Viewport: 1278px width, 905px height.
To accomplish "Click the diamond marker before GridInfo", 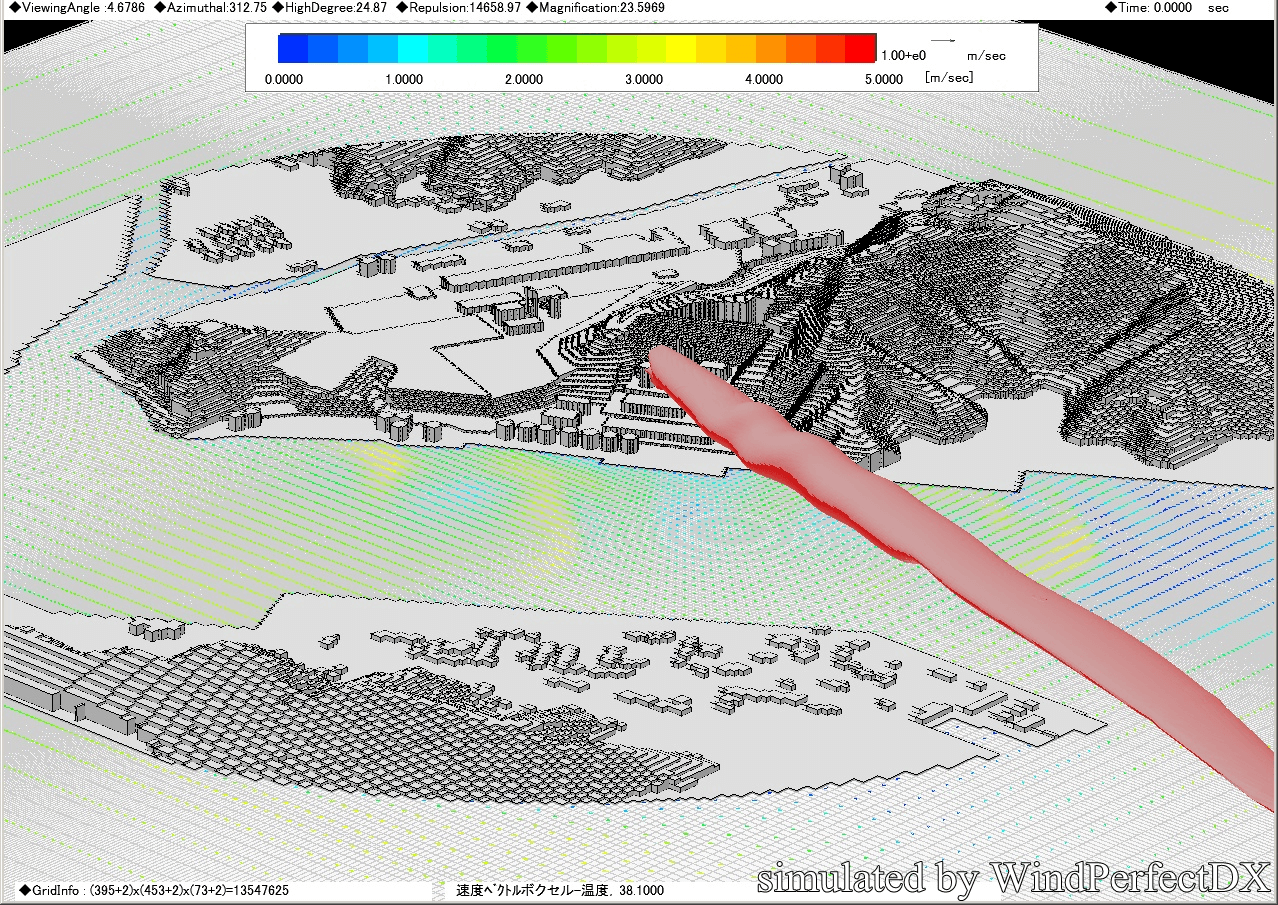I will pyautogui.click(x=24, y=889).
